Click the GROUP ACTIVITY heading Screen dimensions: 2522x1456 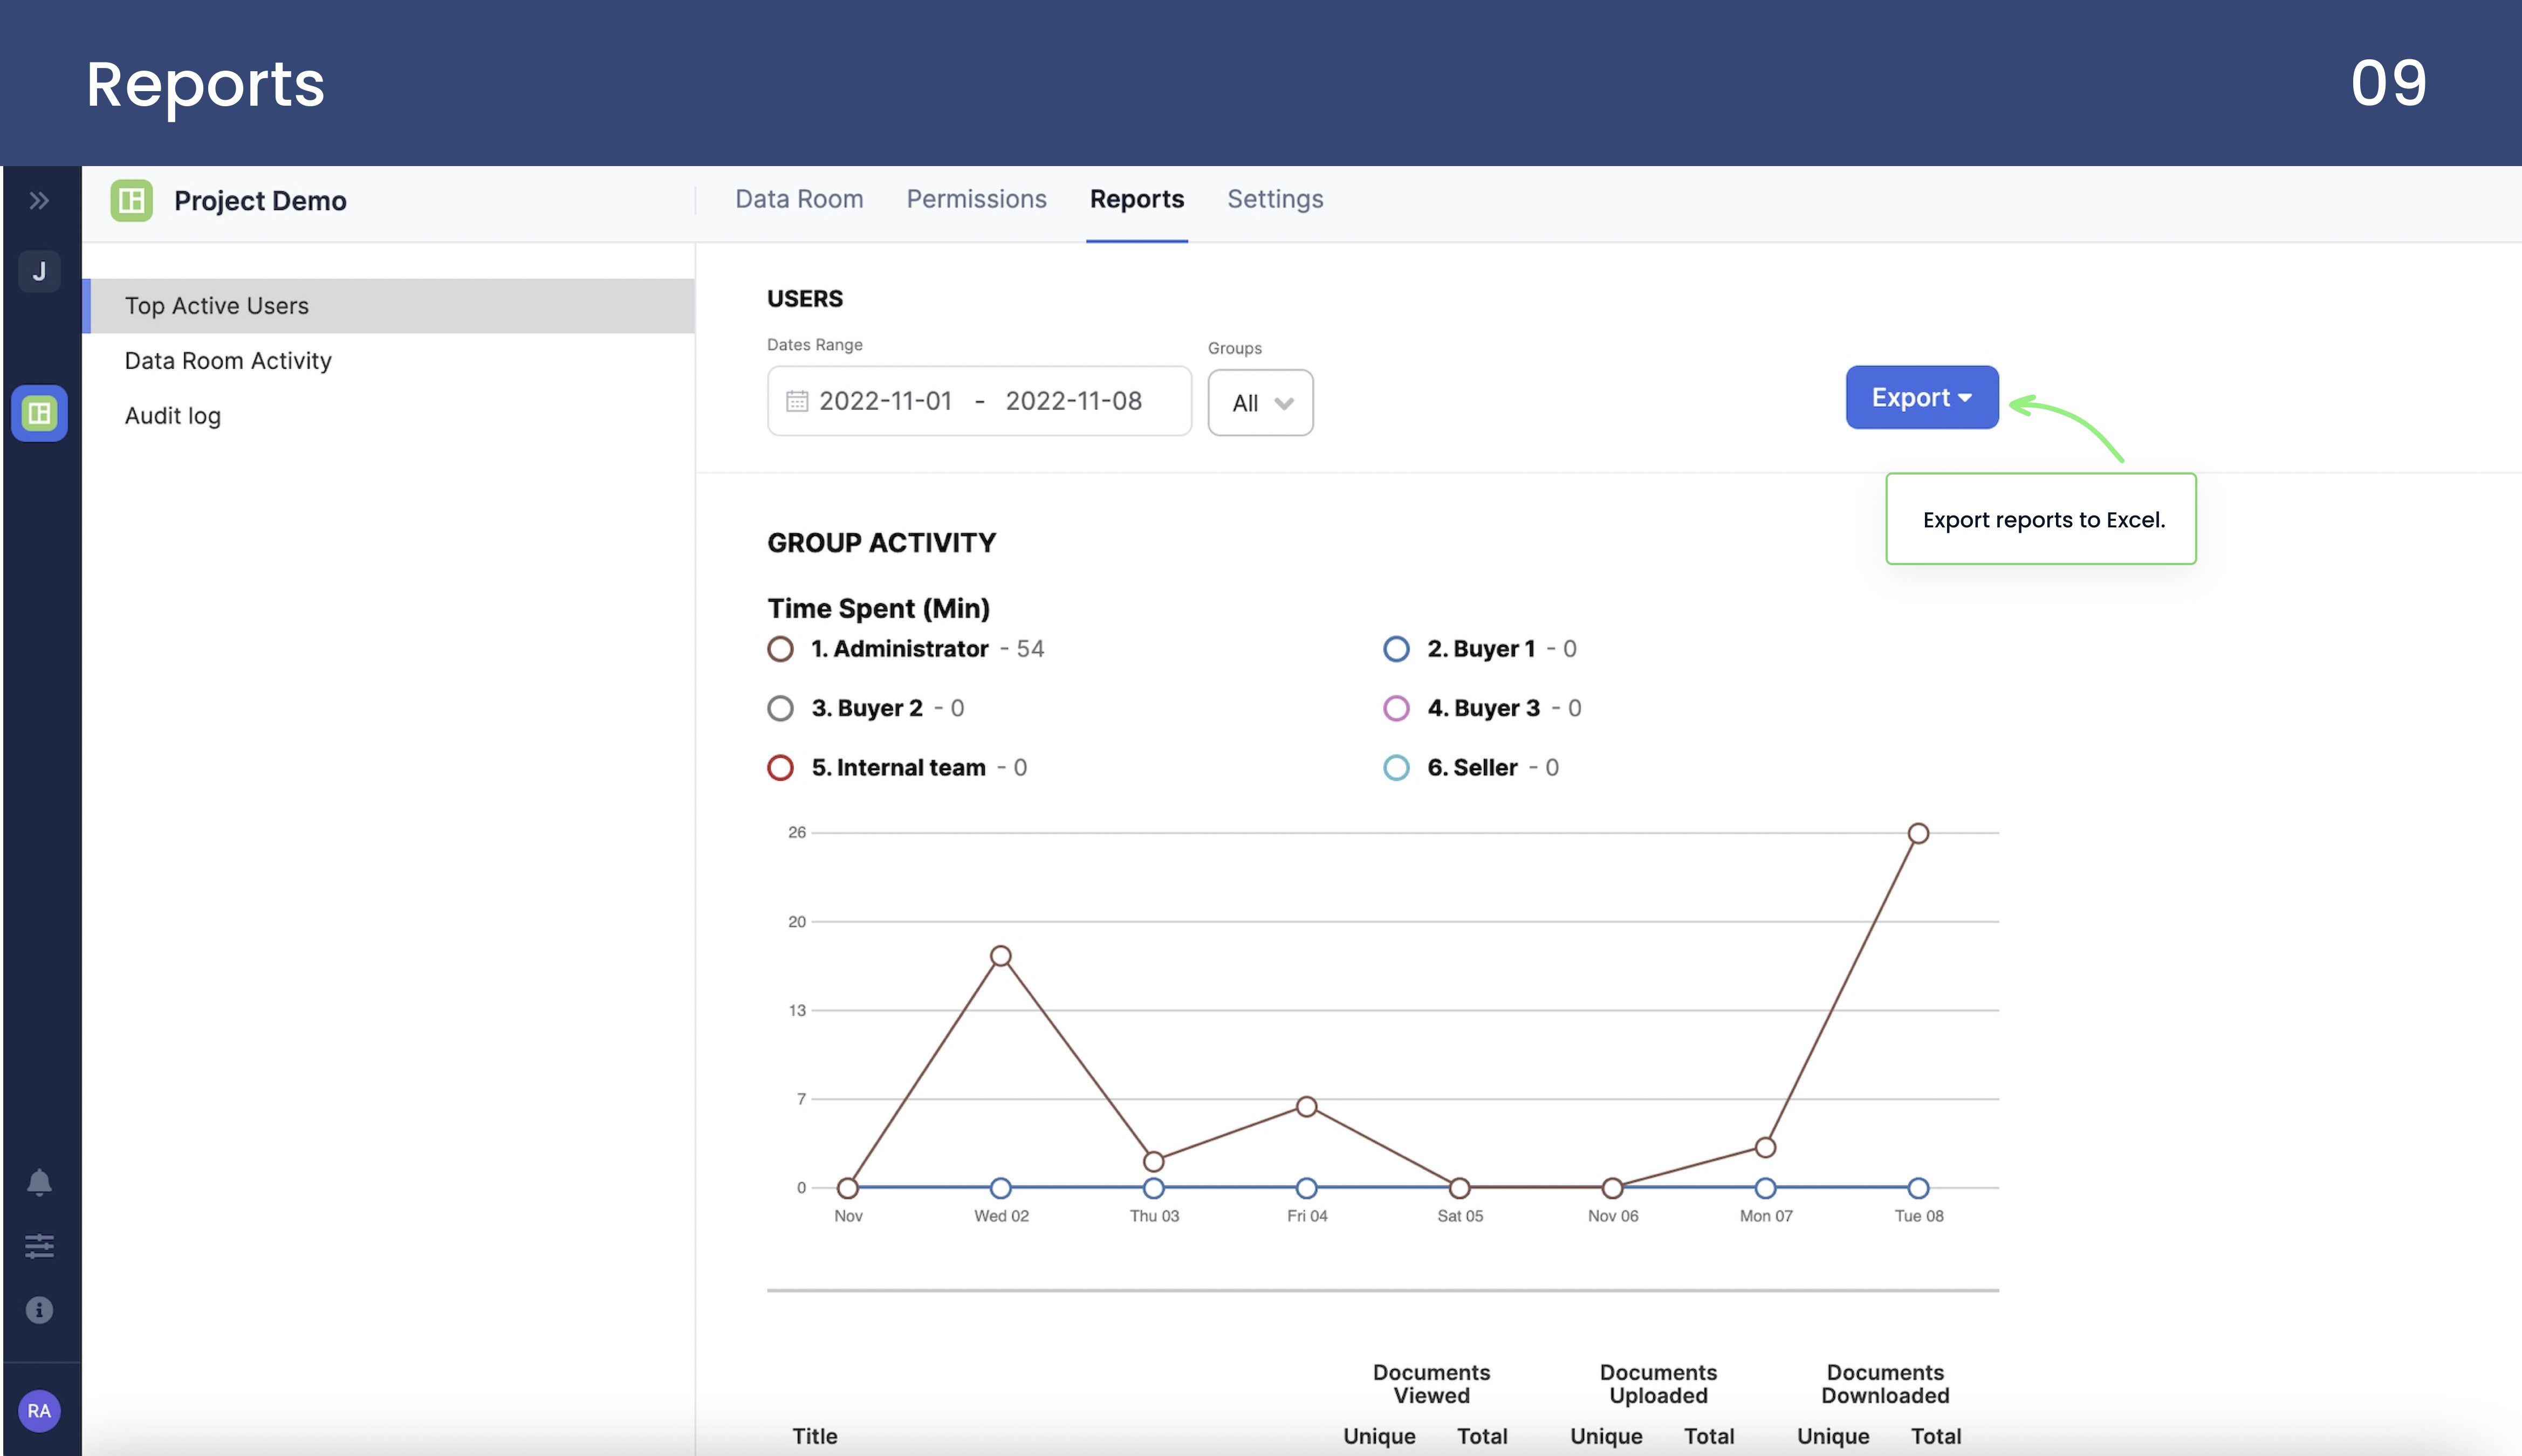click(881, 543)
